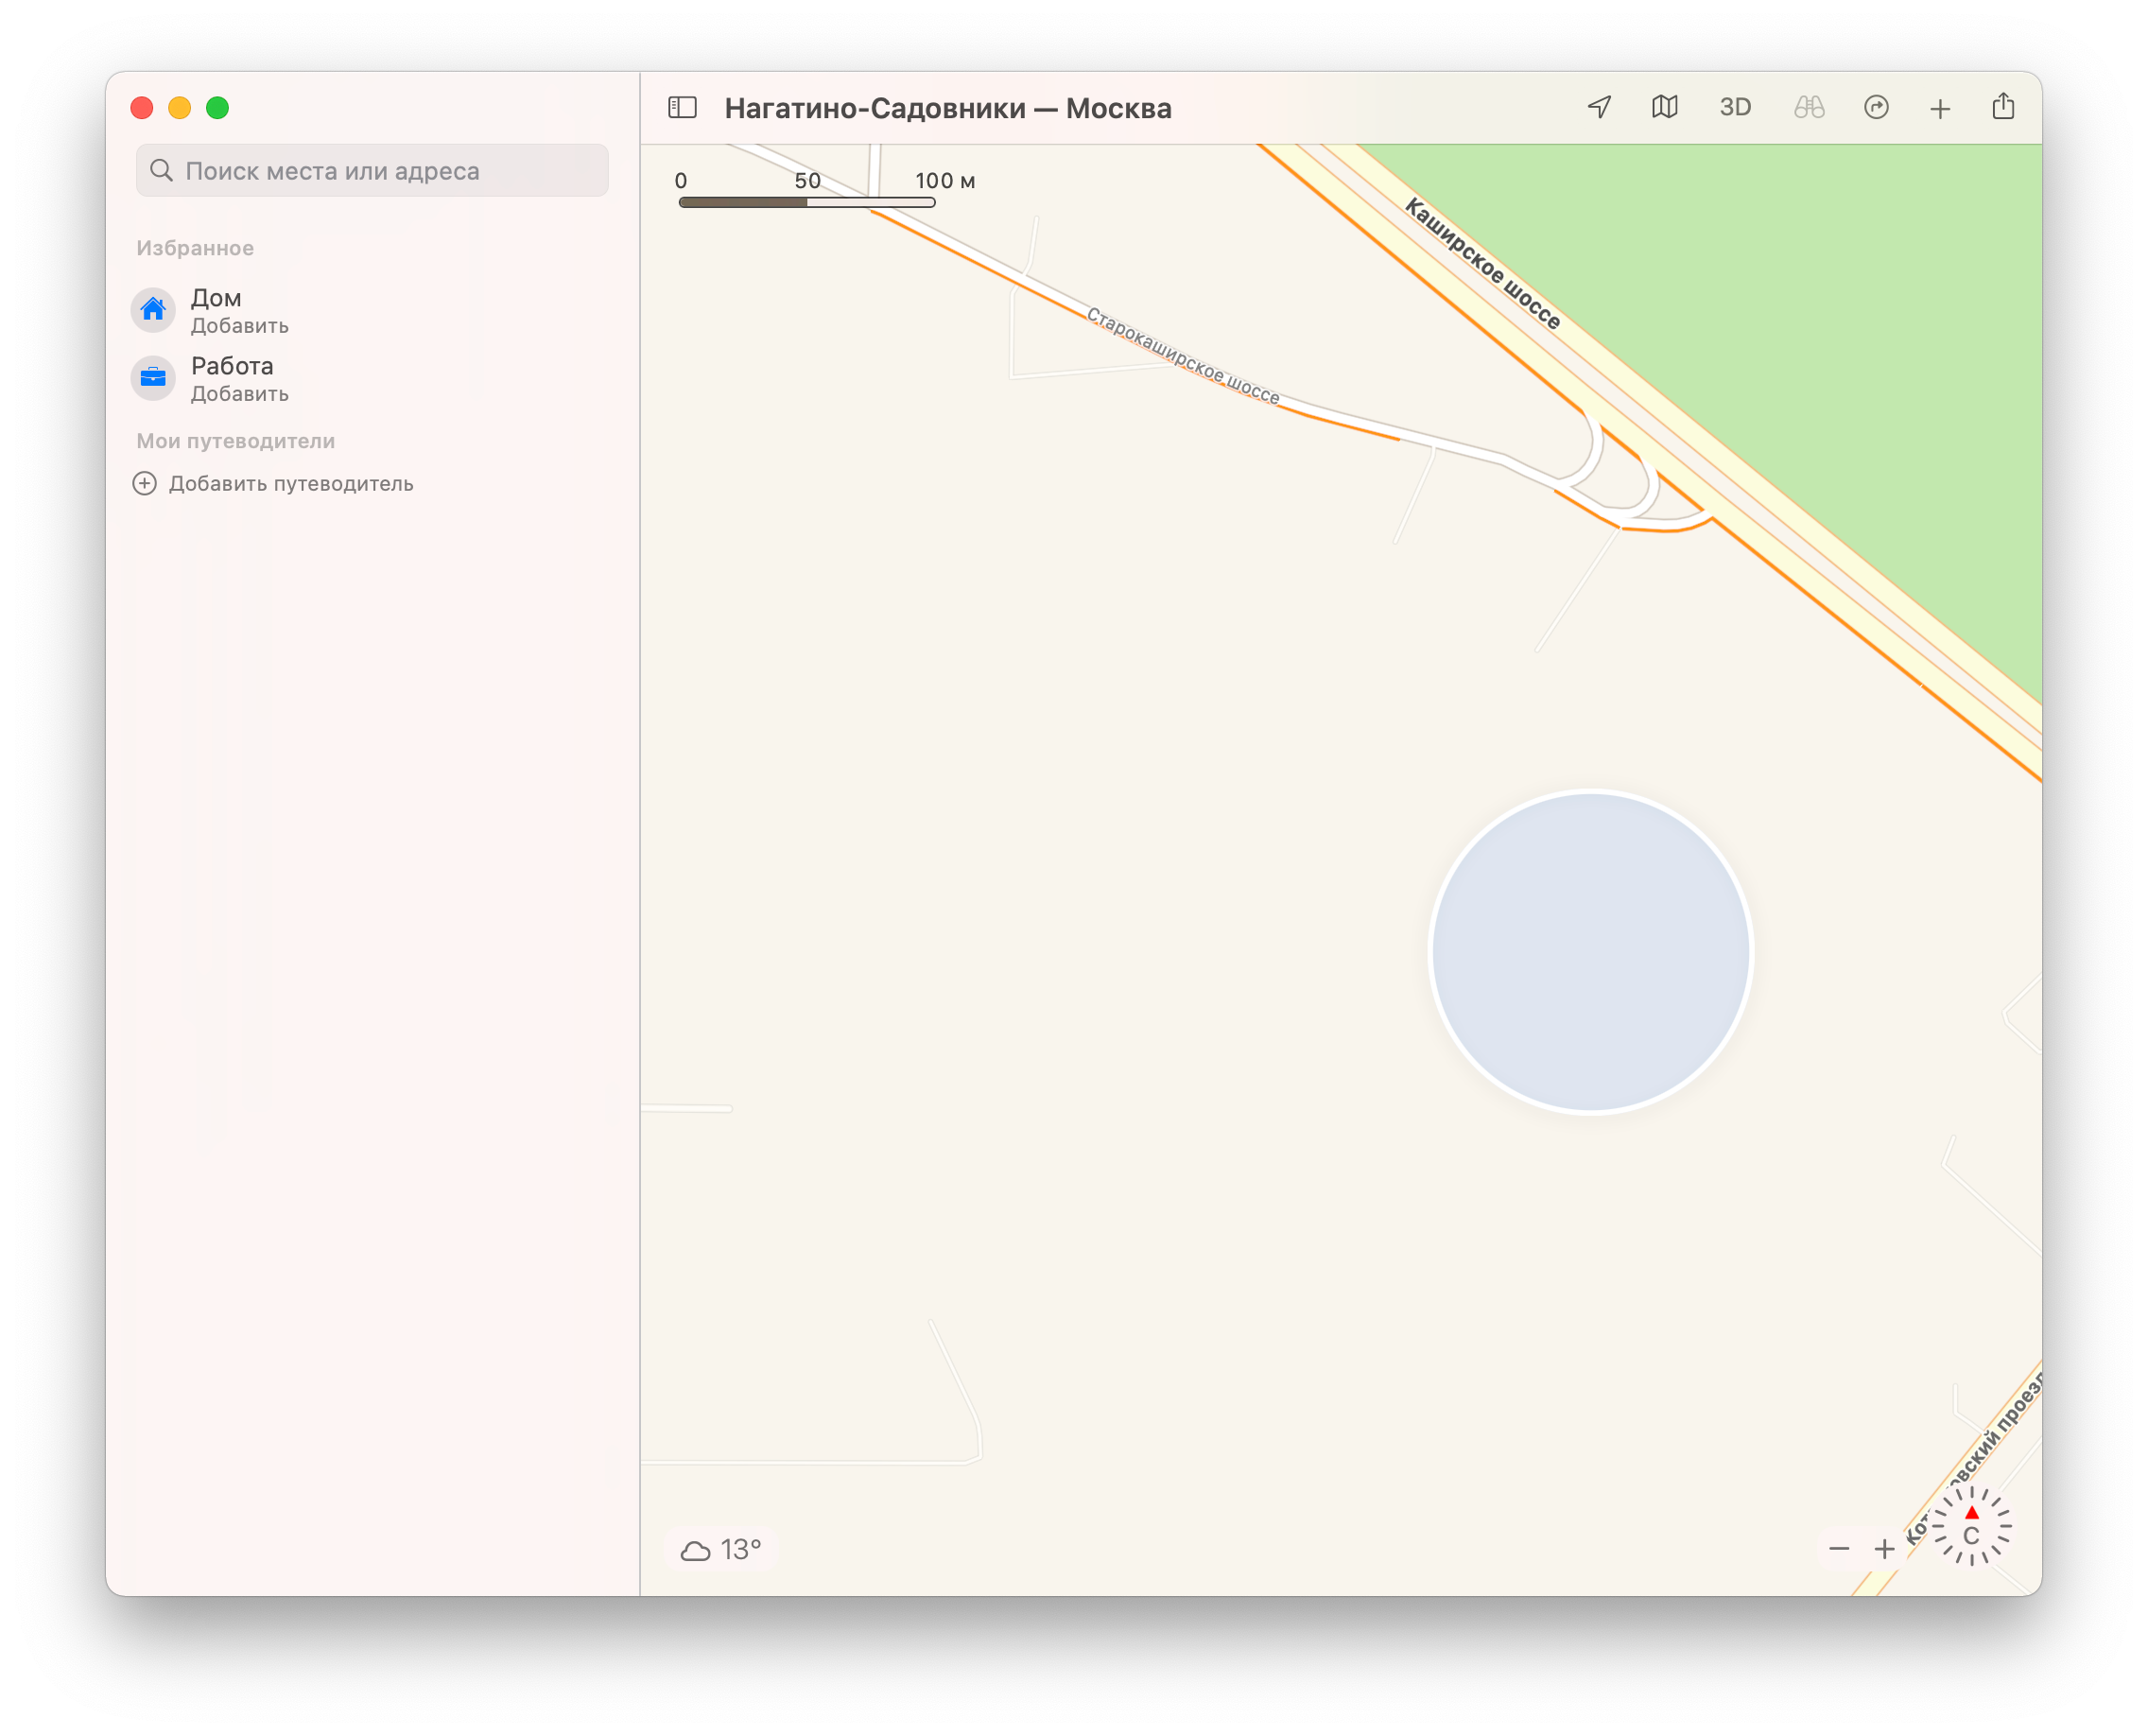
Task: Focus the place or address search field
Action: [372, 170]
